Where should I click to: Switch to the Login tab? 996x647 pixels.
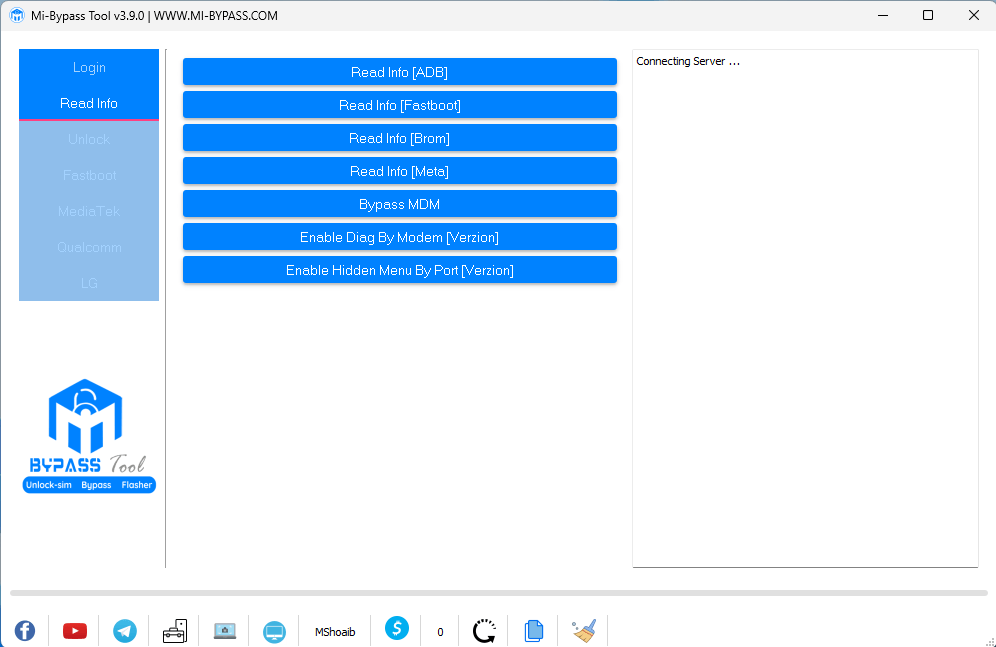pyautogui.click(x=89, y=67)
